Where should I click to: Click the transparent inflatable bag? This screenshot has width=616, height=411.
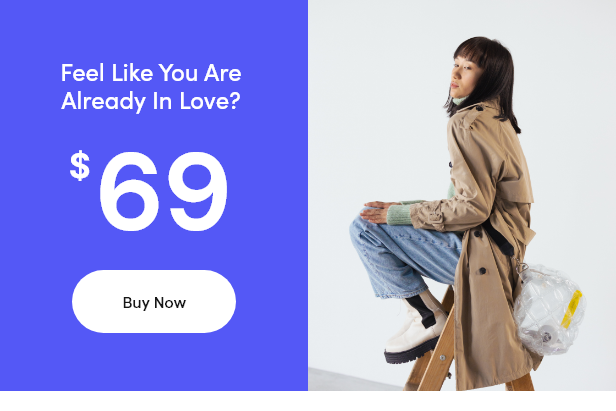549,310
